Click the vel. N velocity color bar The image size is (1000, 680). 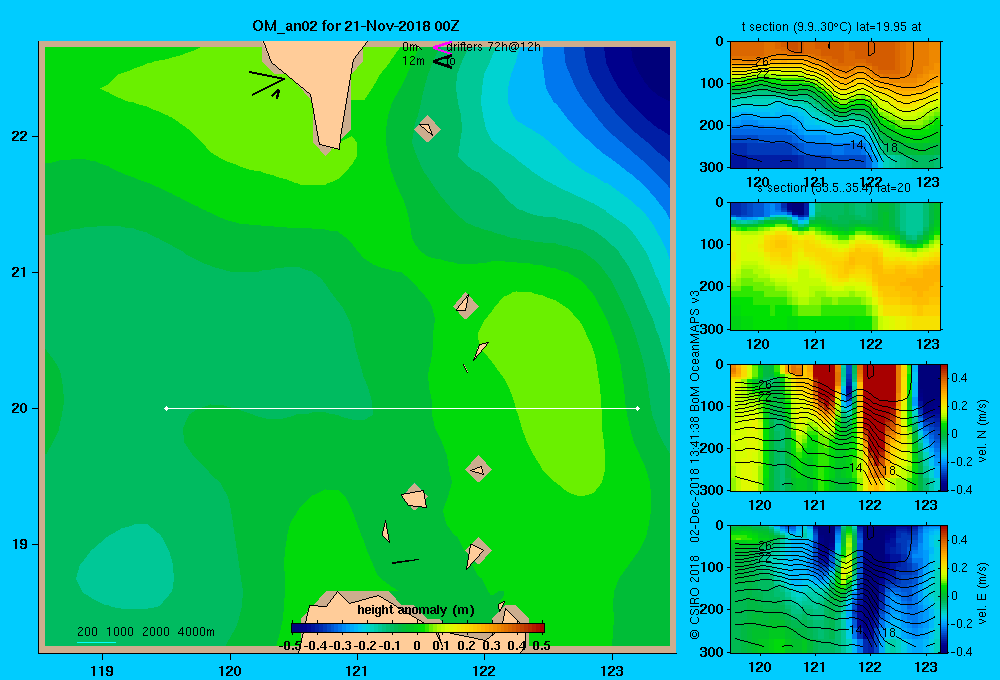pos(944,427)
